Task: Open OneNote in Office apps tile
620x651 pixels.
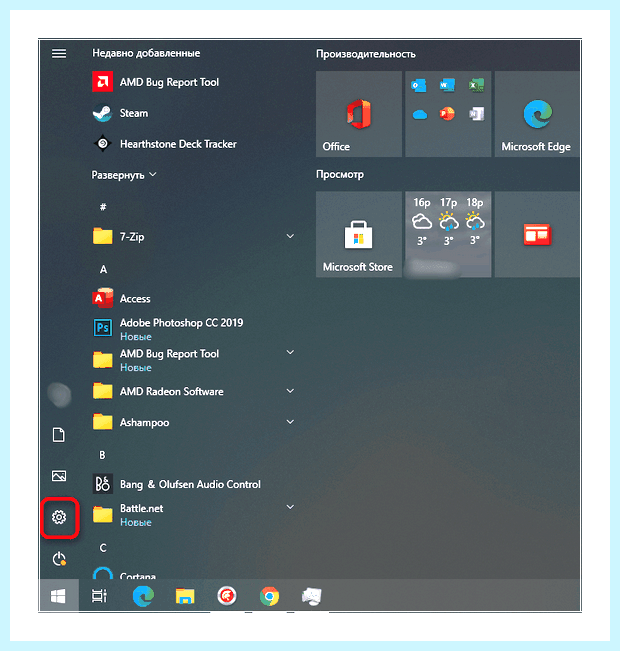Action: coord(476,114)
